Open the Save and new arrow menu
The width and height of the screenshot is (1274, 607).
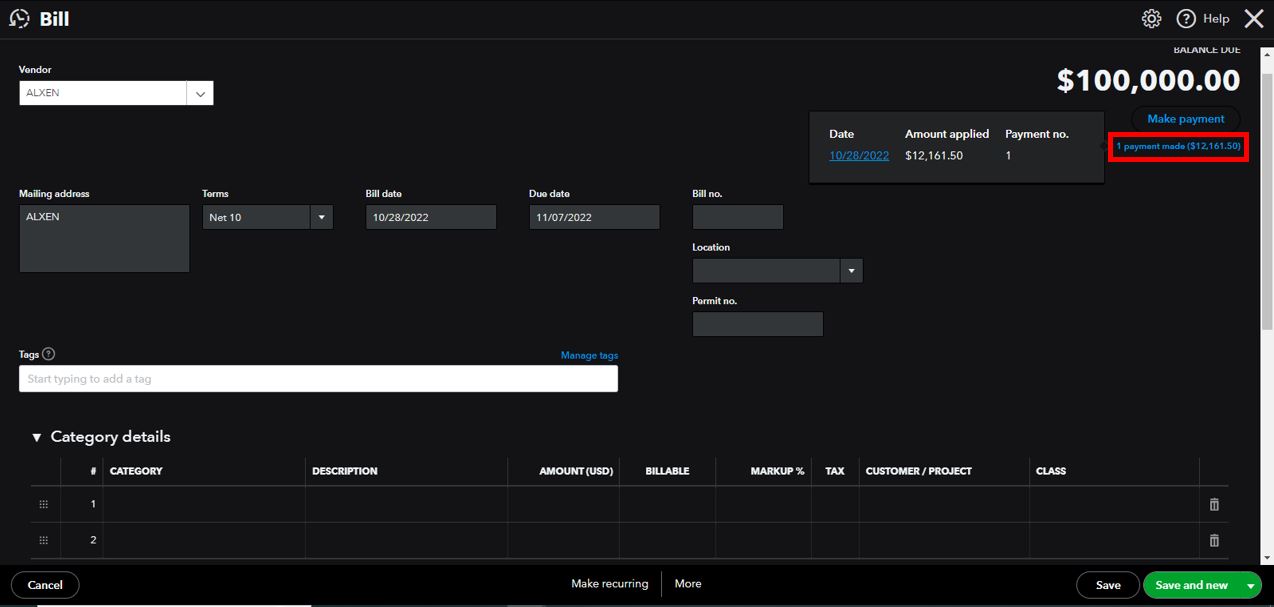click(x=1250, y=585)
